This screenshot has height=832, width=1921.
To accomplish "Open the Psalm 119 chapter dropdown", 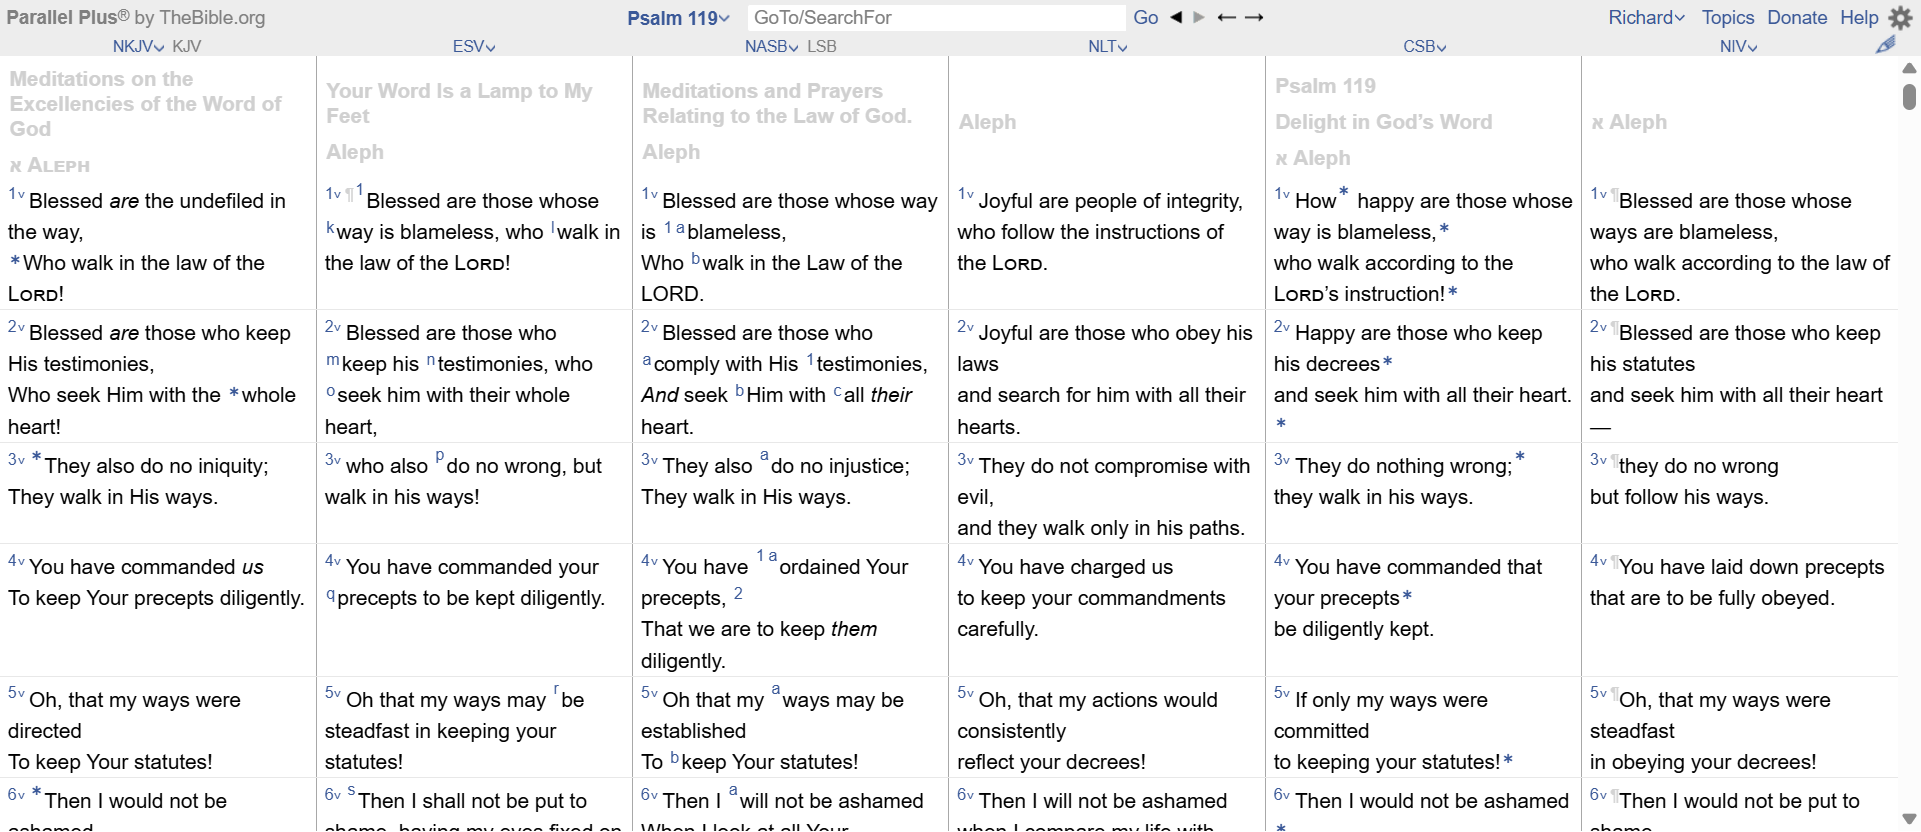I will [679, 18].
